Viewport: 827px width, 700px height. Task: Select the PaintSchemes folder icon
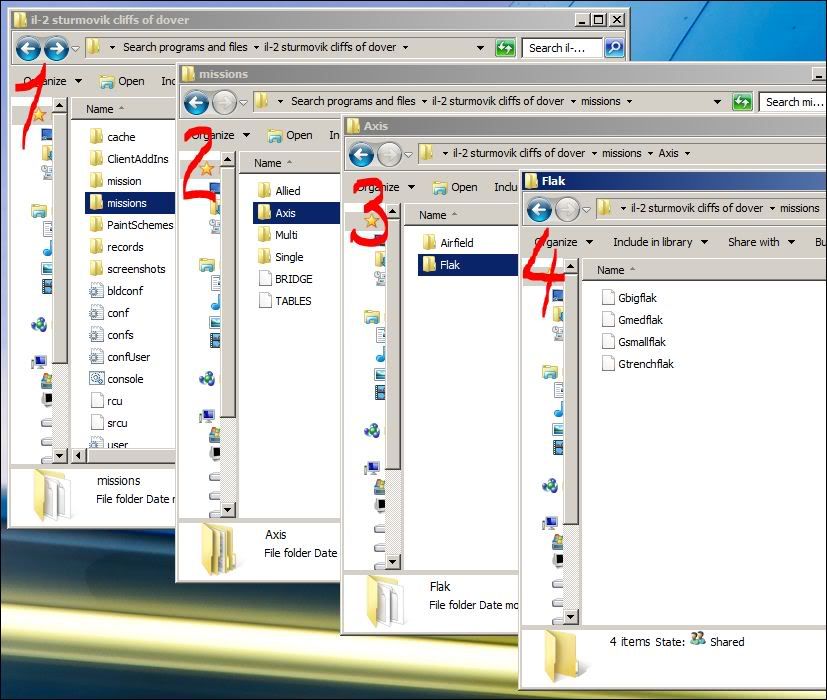pos(96,225)
